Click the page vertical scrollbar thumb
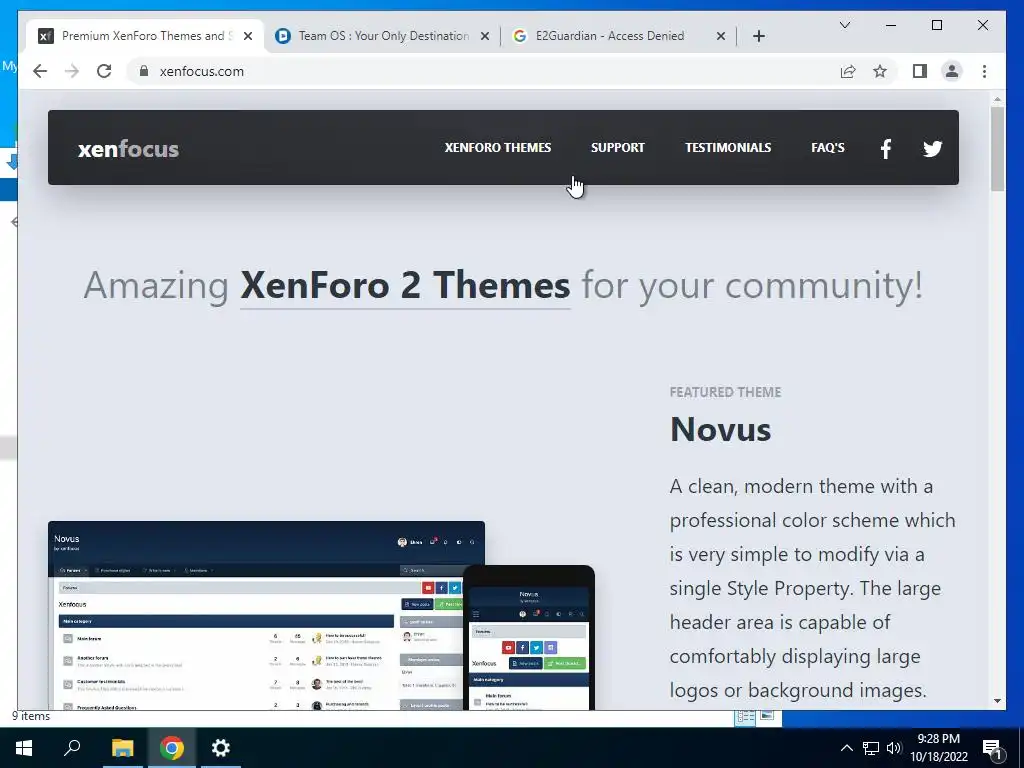Screen dimensions: 1024x768 pos(997,149)
